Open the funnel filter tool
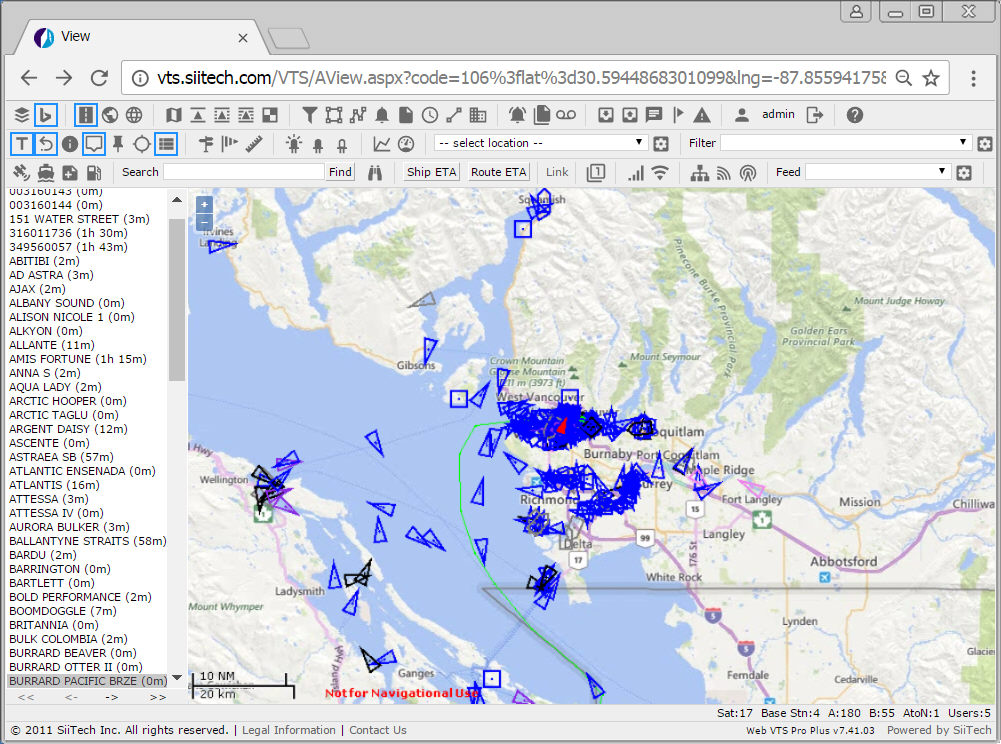The image size is (1001, 744). (x=309, y=115)
